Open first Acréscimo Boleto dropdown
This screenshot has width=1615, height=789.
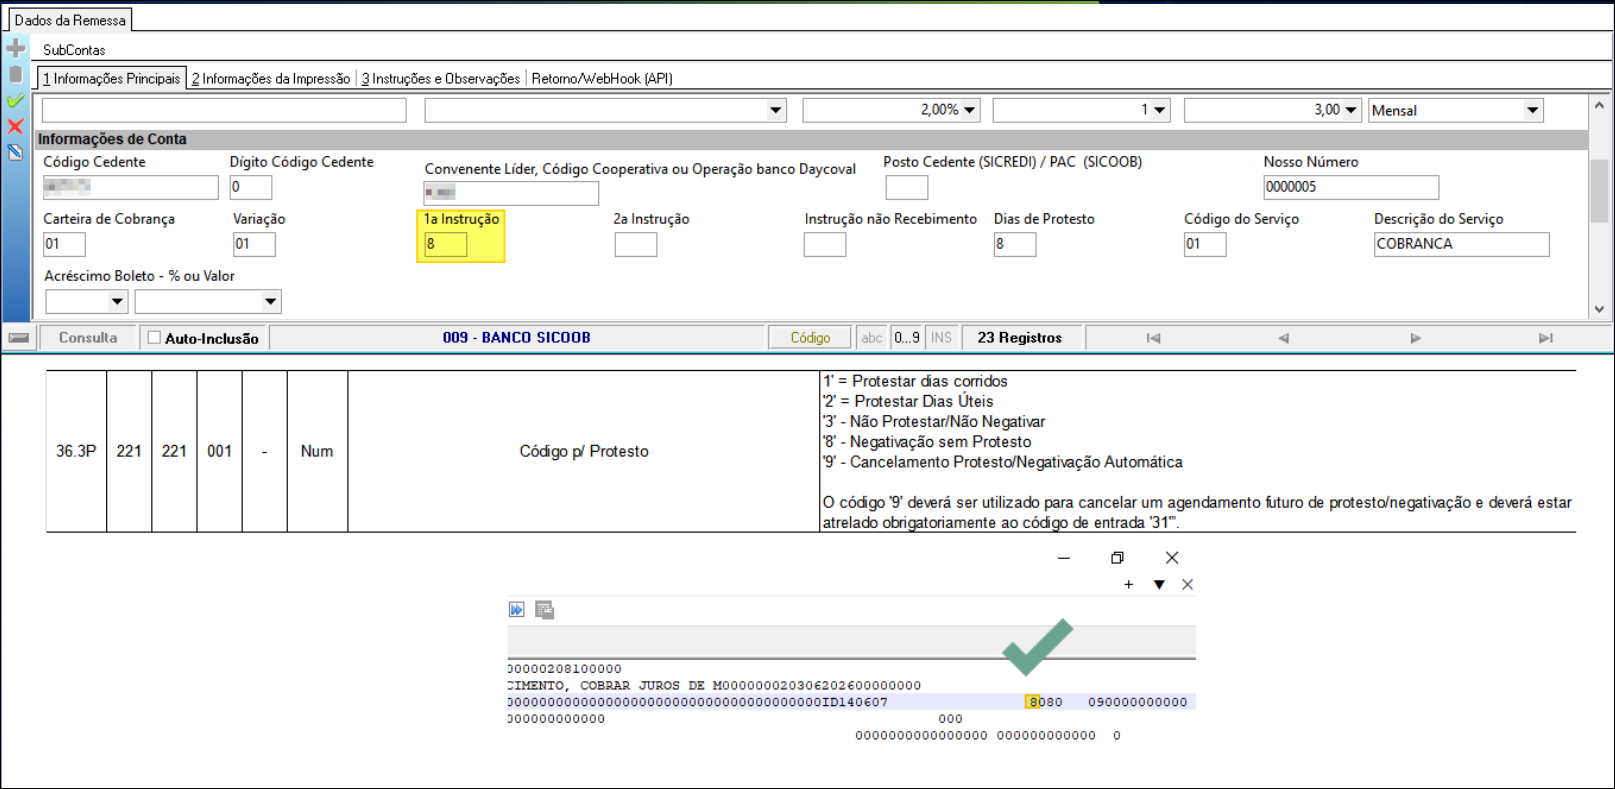coord(117,301)
